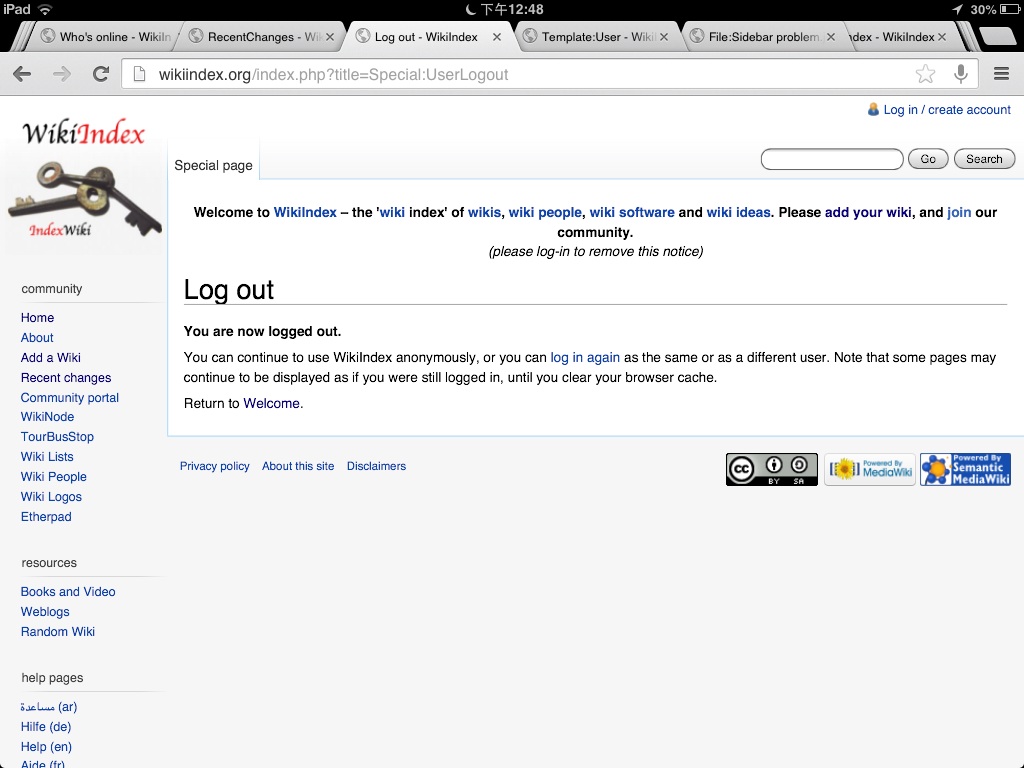Image resolution: width=1024 pixels, height=768 pixels.
Task: Open the Creative Commons BY-SA badge
Action: [x=771, y=469]
